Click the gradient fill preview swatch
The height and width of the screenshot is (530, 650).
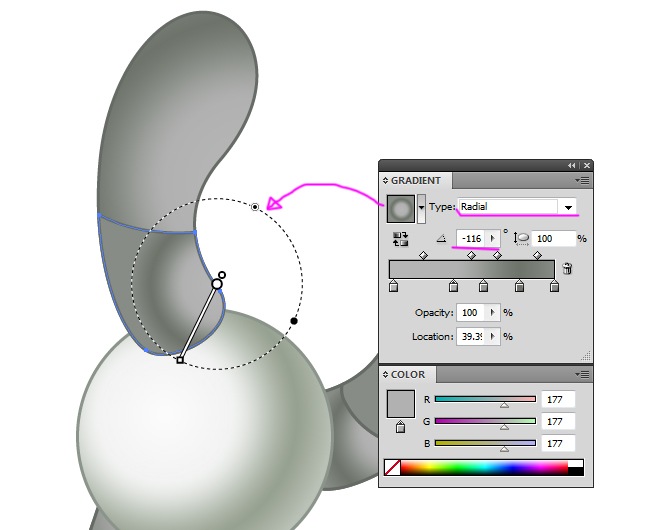pyautogui.click(x=400, y=209)
